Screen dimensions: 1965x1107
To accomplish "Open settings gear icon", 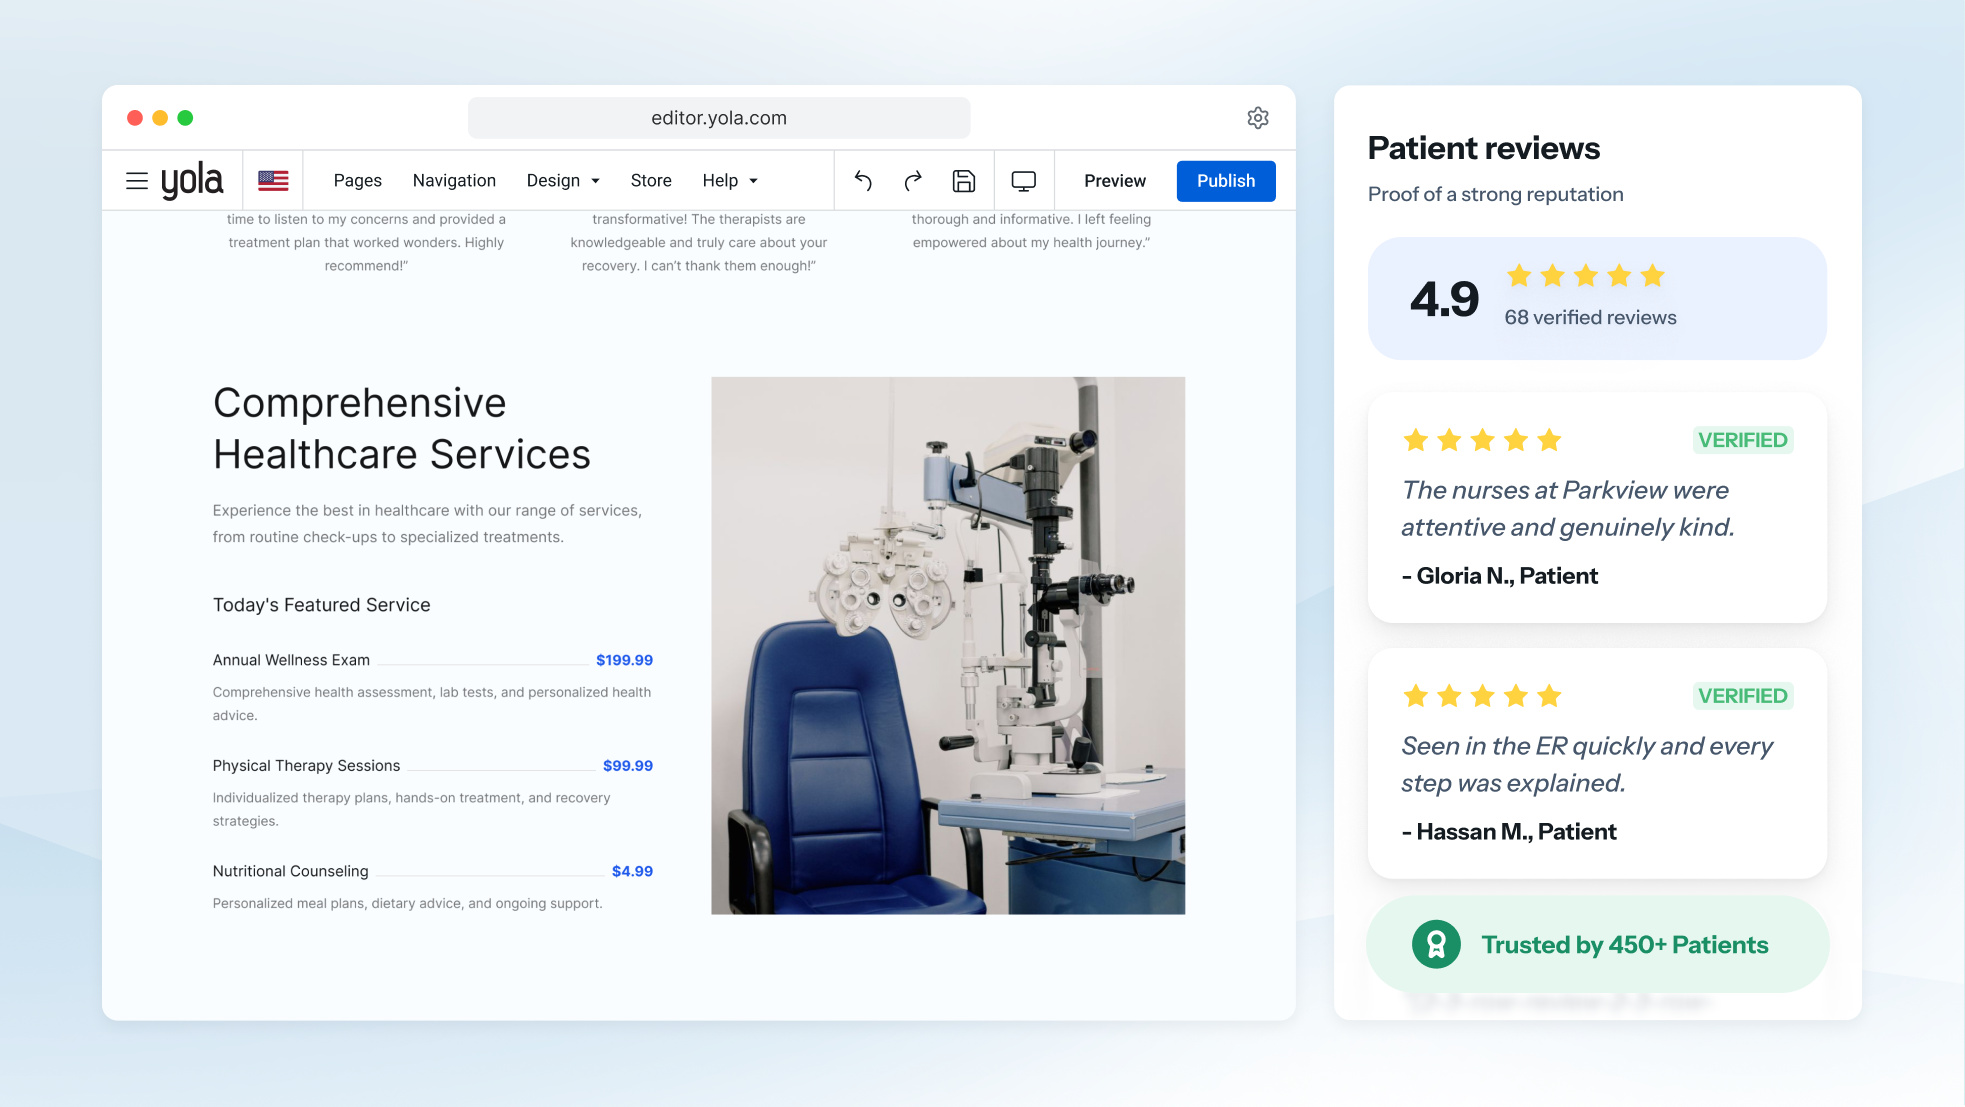I will pos(1258,118).
